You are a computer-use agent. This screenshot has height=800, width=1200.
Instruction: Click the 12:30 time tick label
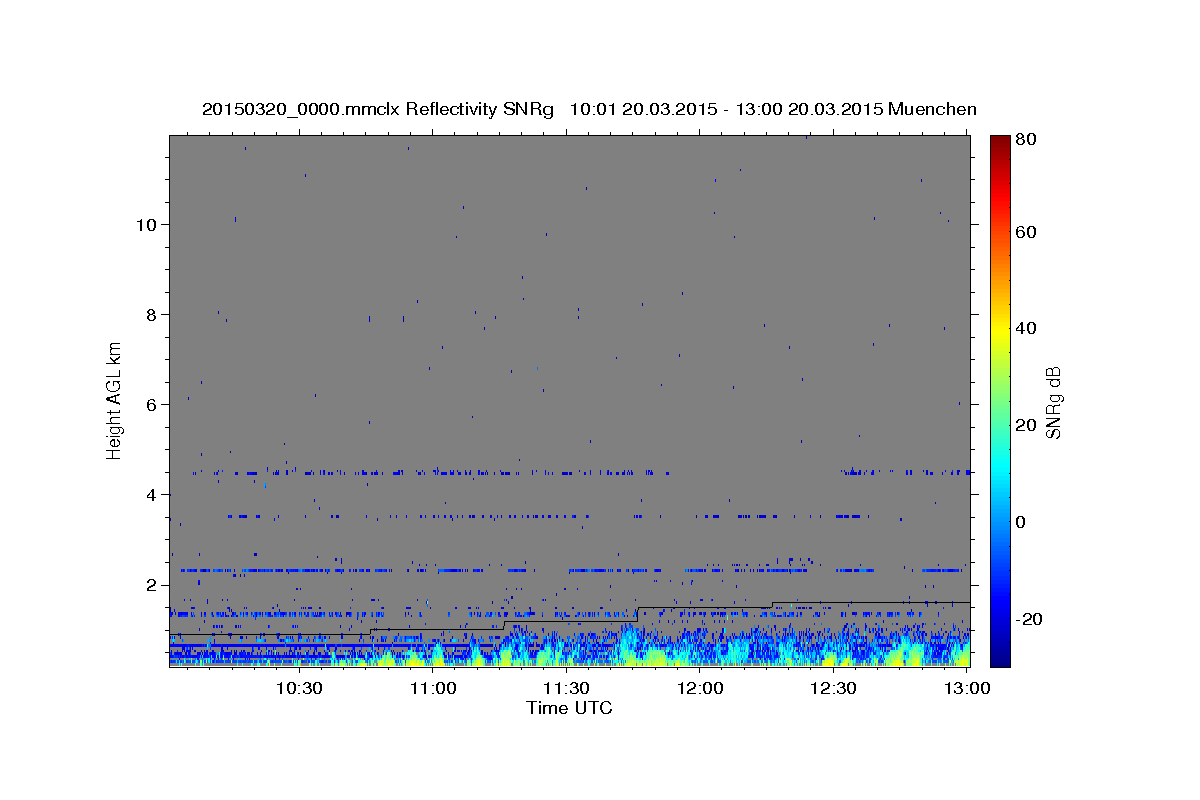[x=833, y=688]
